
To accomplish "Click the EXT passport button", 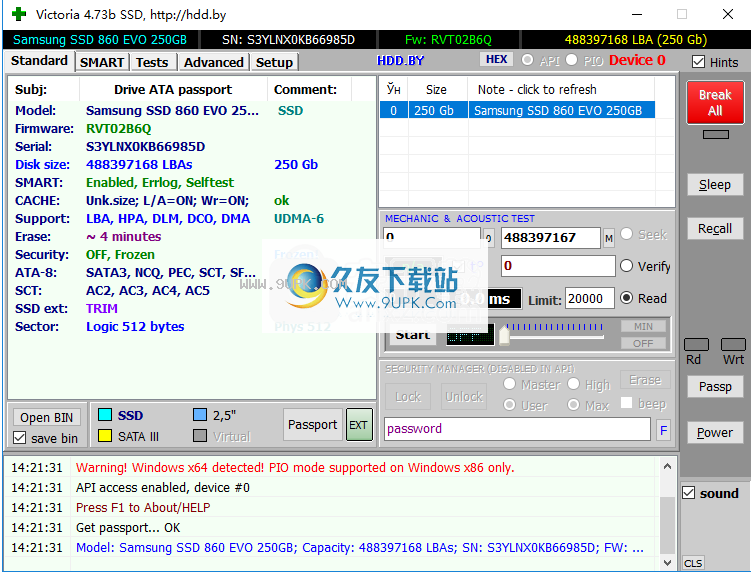I will coord(359,424).
